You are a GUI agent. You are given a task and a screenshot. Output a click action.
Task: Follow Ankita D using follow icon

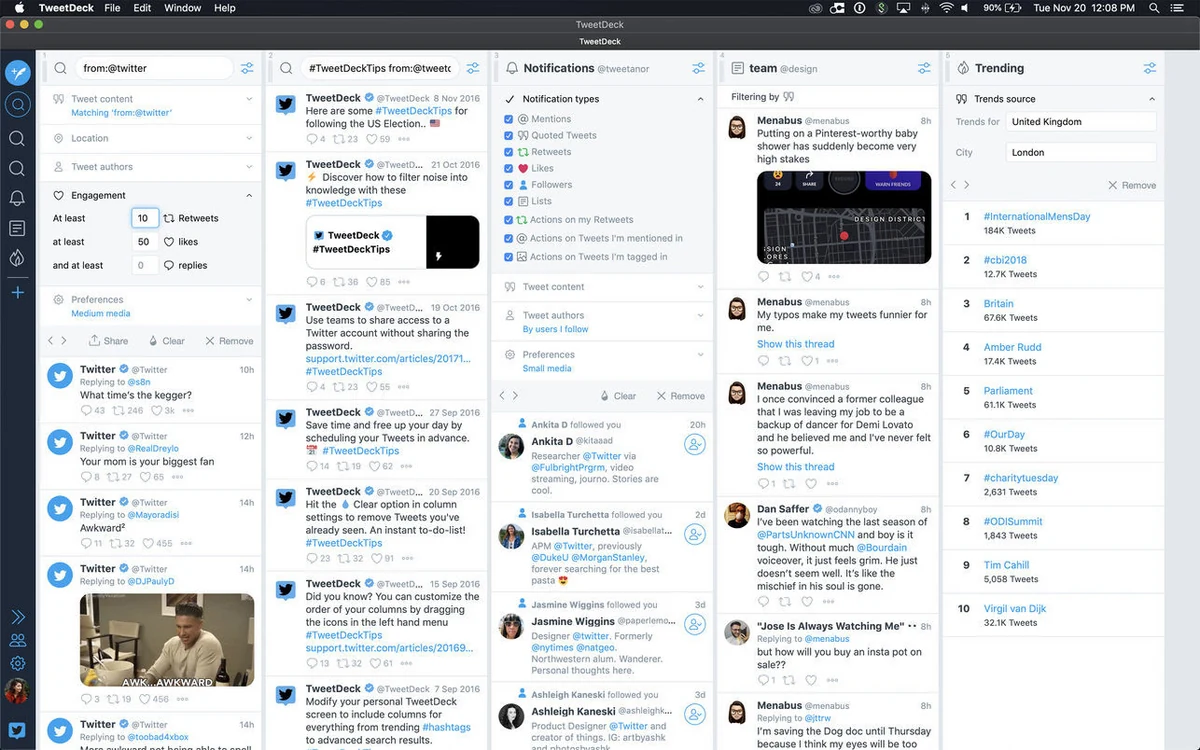[x=695, y=444]
